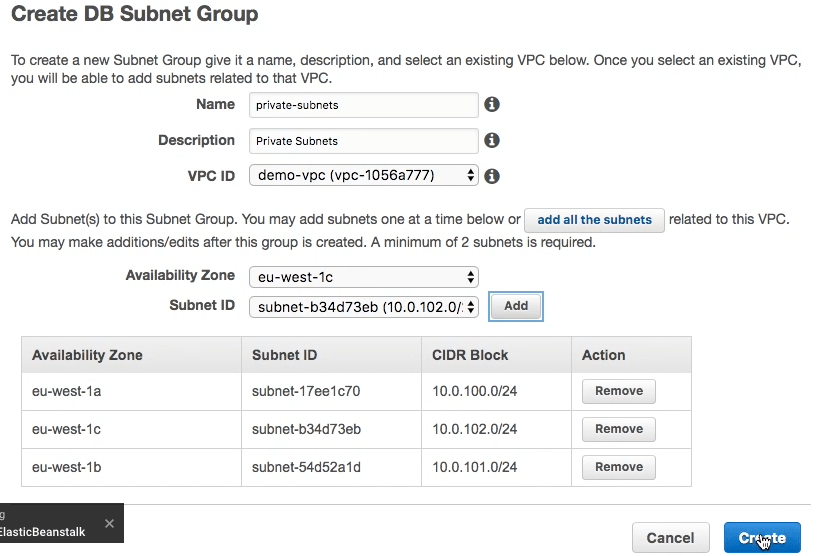Screen dimensions: 819x556
Task: Open the Subnet ID dropdown
Action: (x=363, y=306)
